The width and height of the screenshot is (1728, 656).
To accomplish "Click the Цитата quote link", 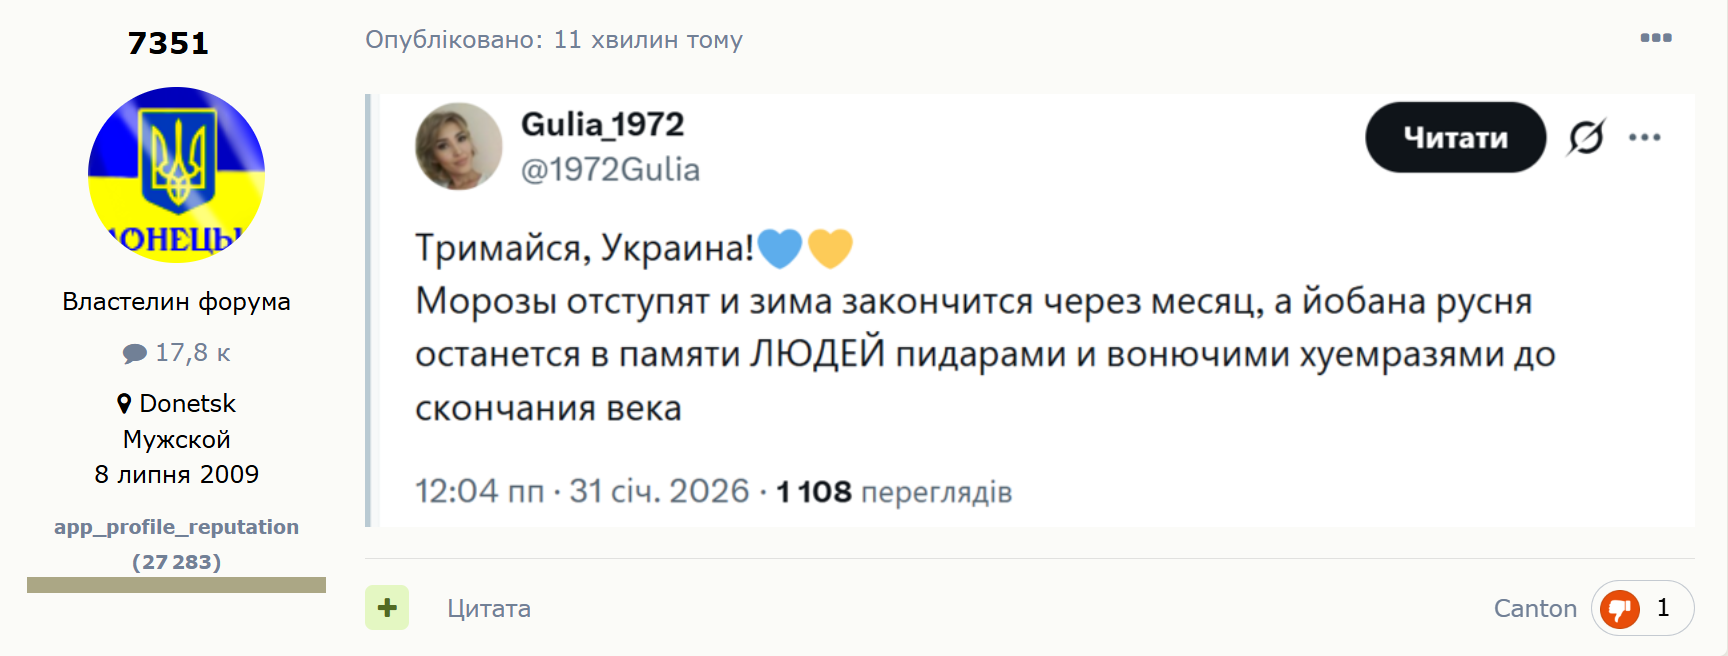I will click(x=488, y=608).
